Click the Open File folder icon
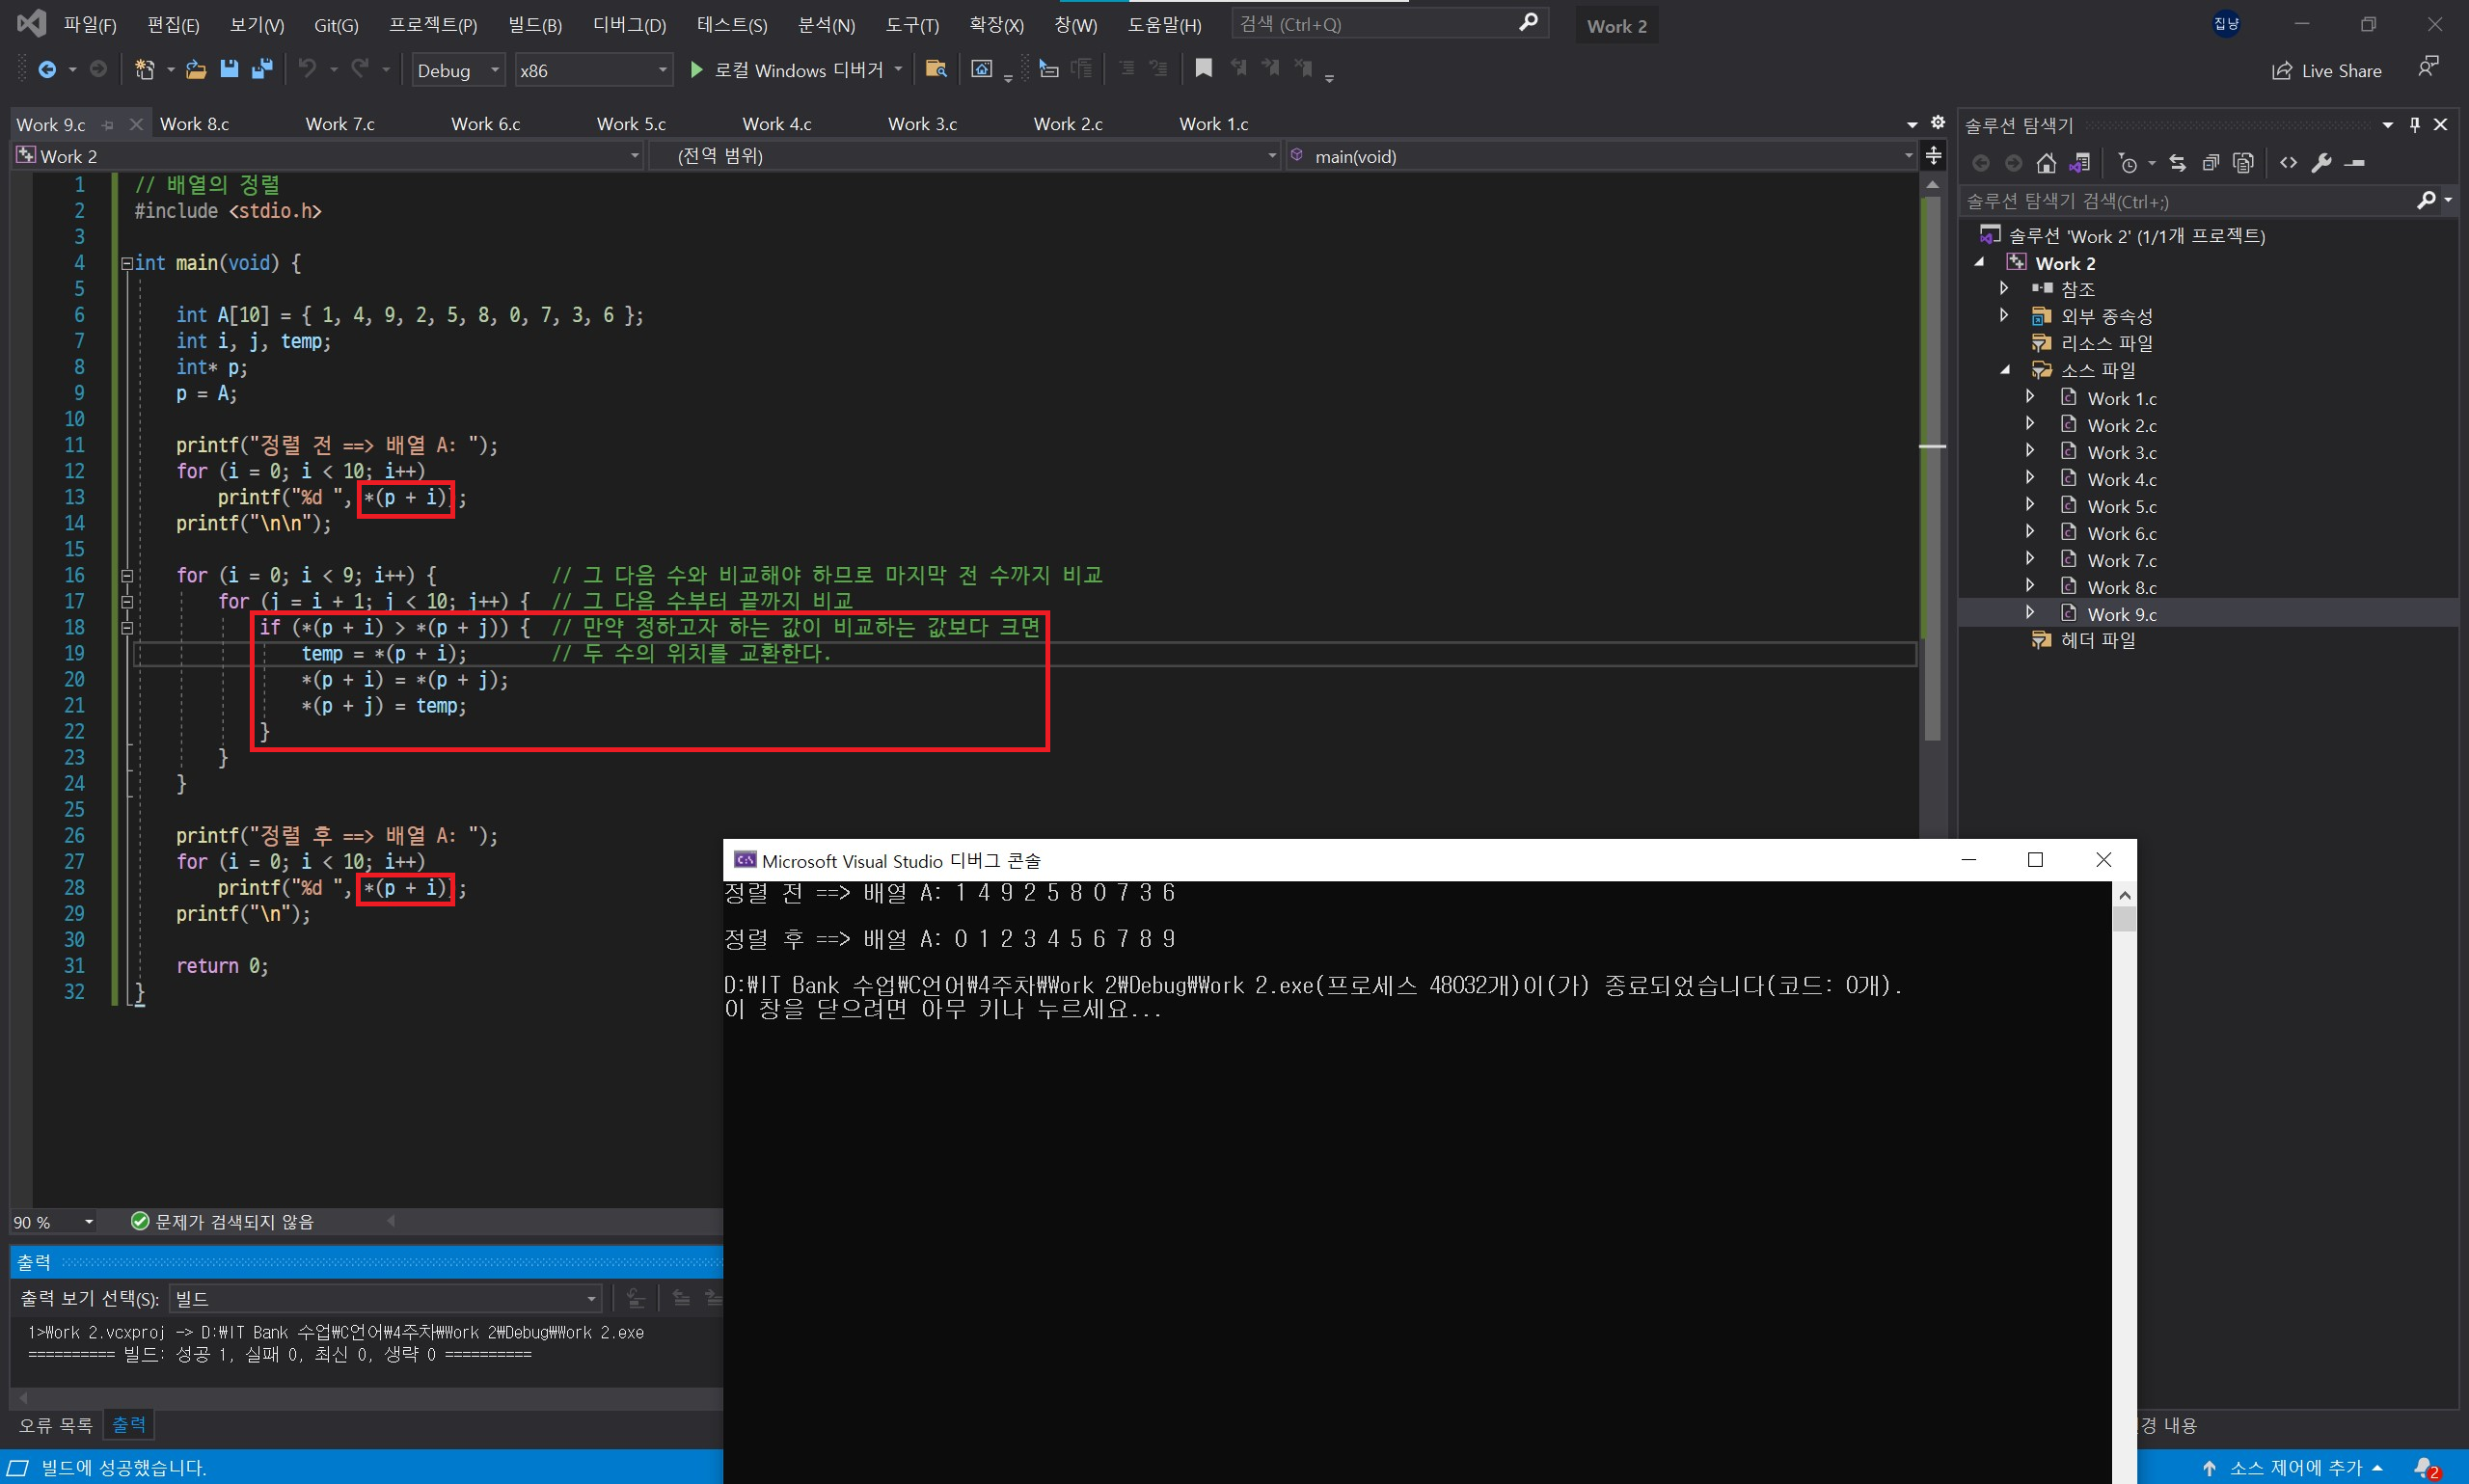Viewport: 2469px width, 1484px height. [196, 69]
